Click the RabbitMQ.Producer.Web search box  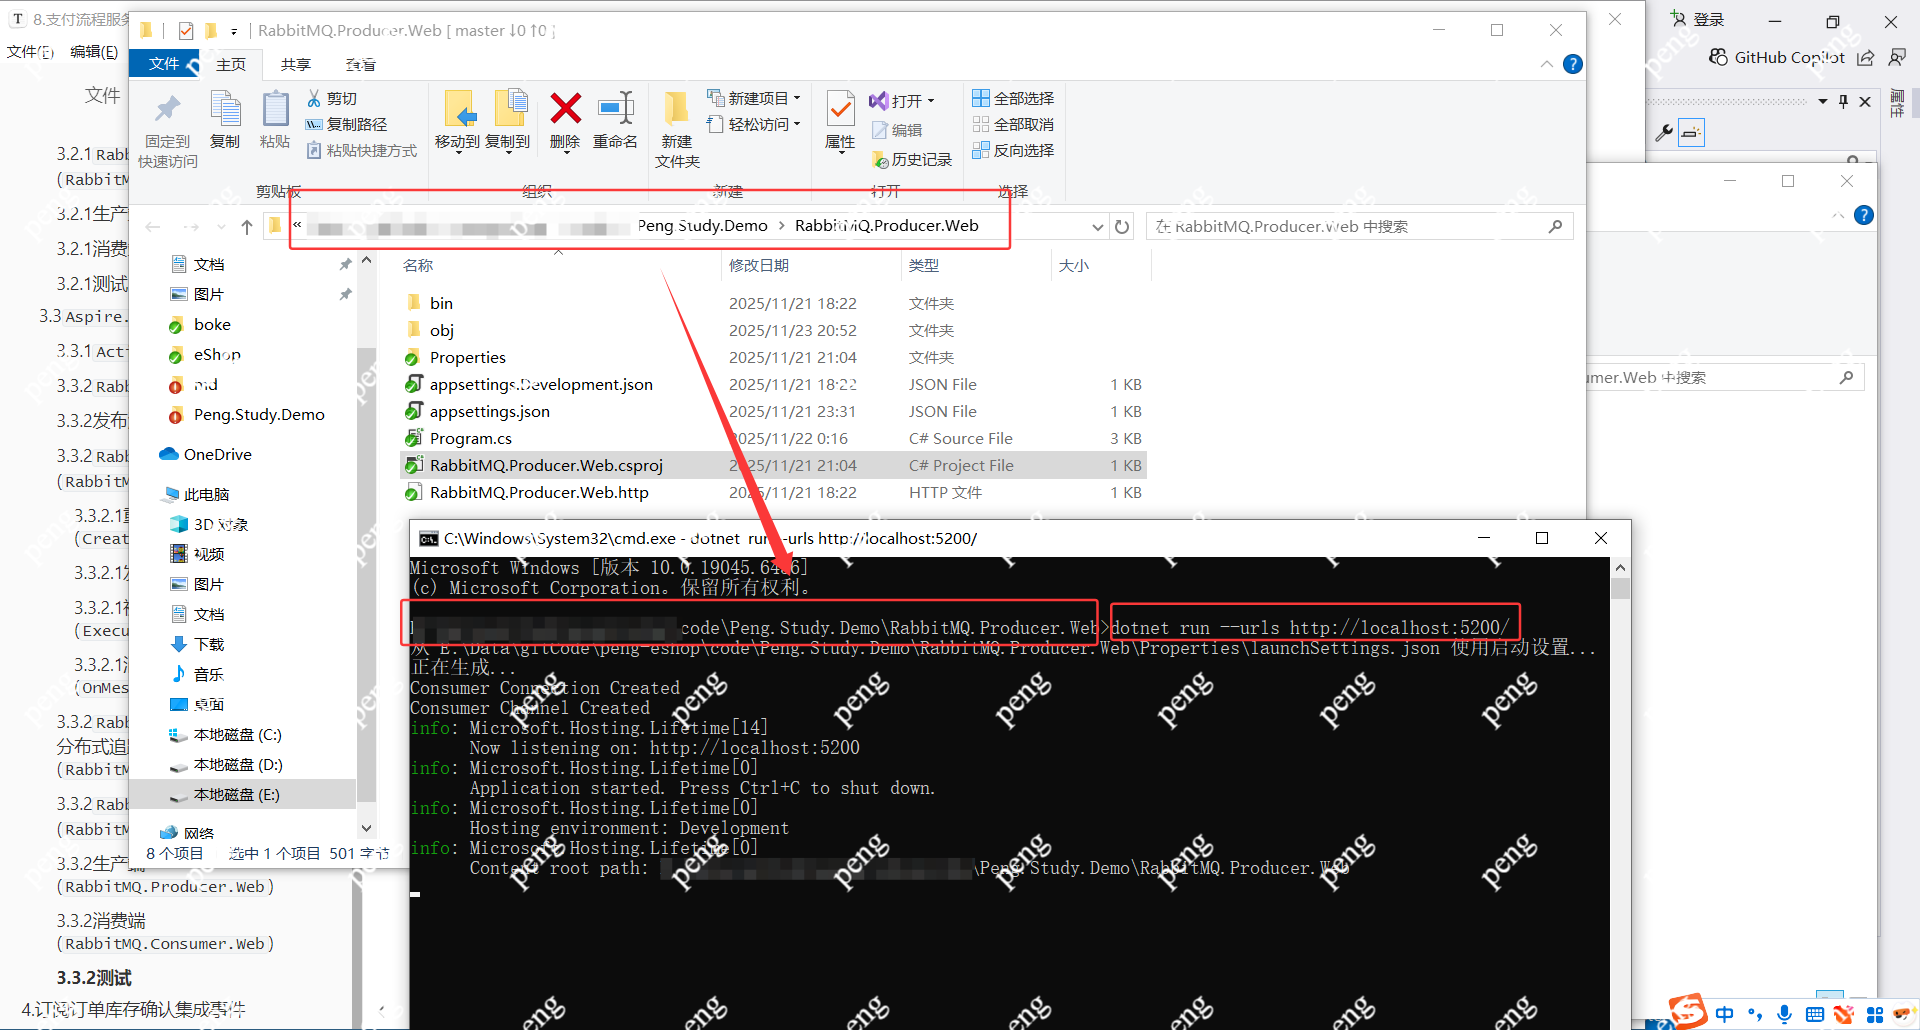(x=1359, y=227)
